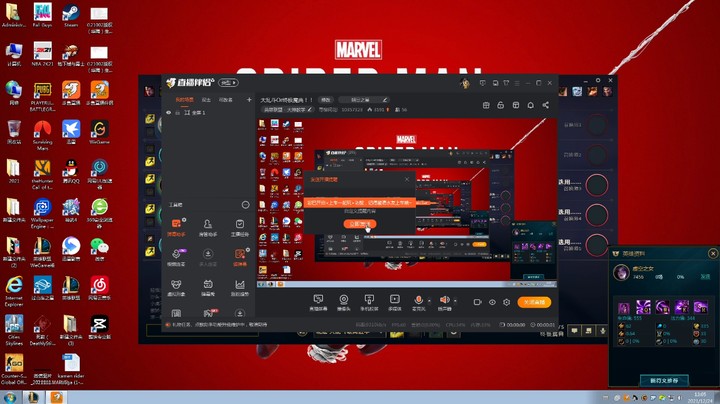Open the taskbar clock
Image resolution: width=720 pixels, height=404 pixels.
pyautogui.click(x=700, y=398)
